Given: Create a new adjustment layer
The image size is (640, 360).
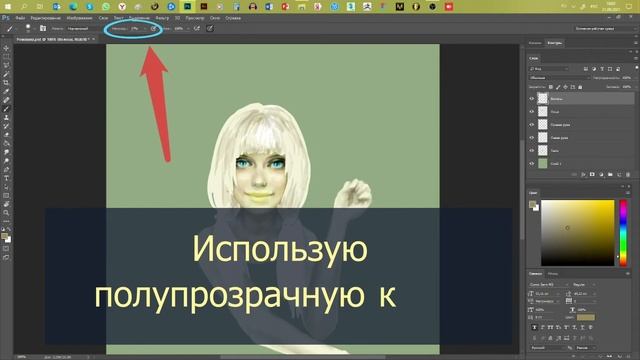Looking at the screenshot, I should click(x=601, y=174).
